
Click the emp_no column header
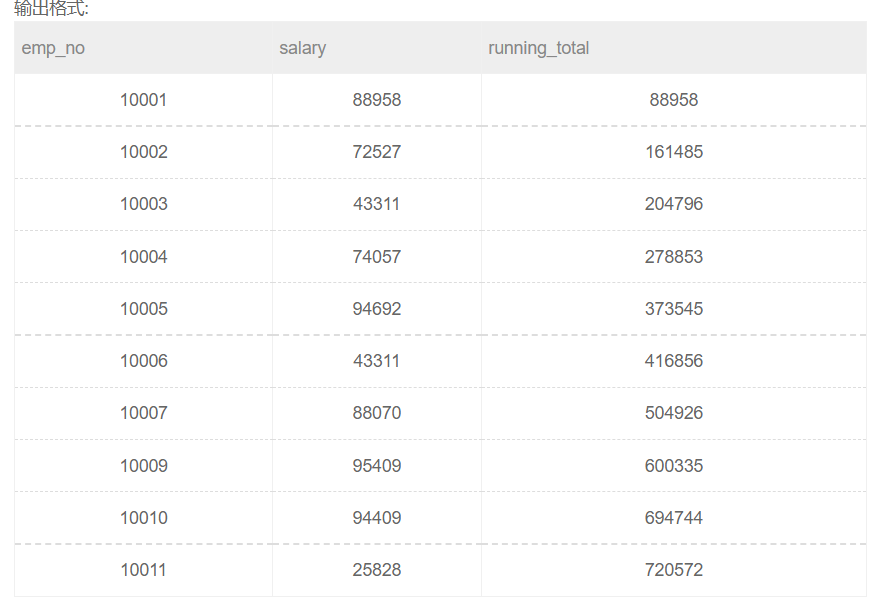[x=53, y=48]
